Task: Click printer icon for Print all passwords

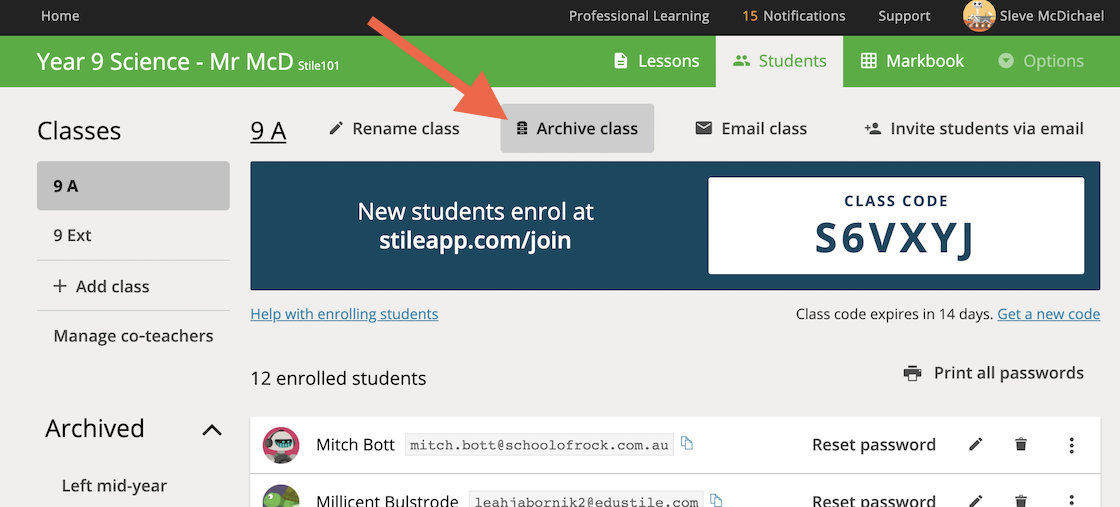Action: point(912,373)
